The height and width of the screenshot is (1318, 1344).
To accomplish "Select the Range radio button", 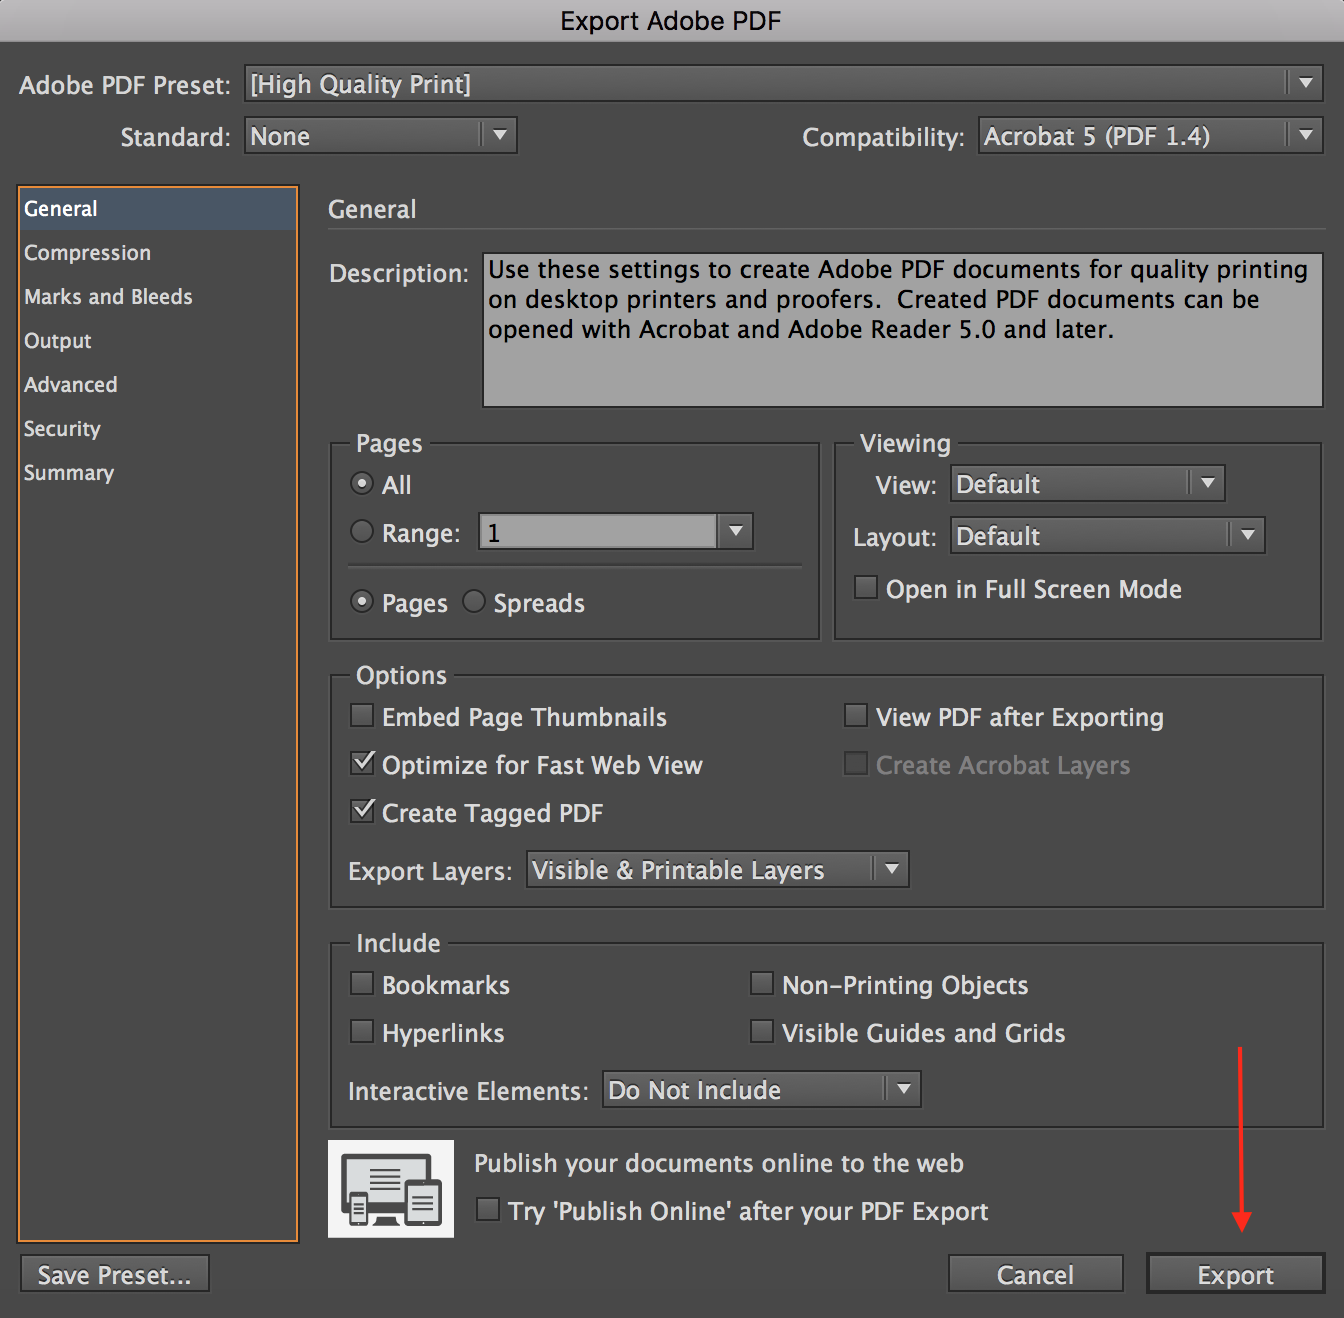I will point(362,532).
